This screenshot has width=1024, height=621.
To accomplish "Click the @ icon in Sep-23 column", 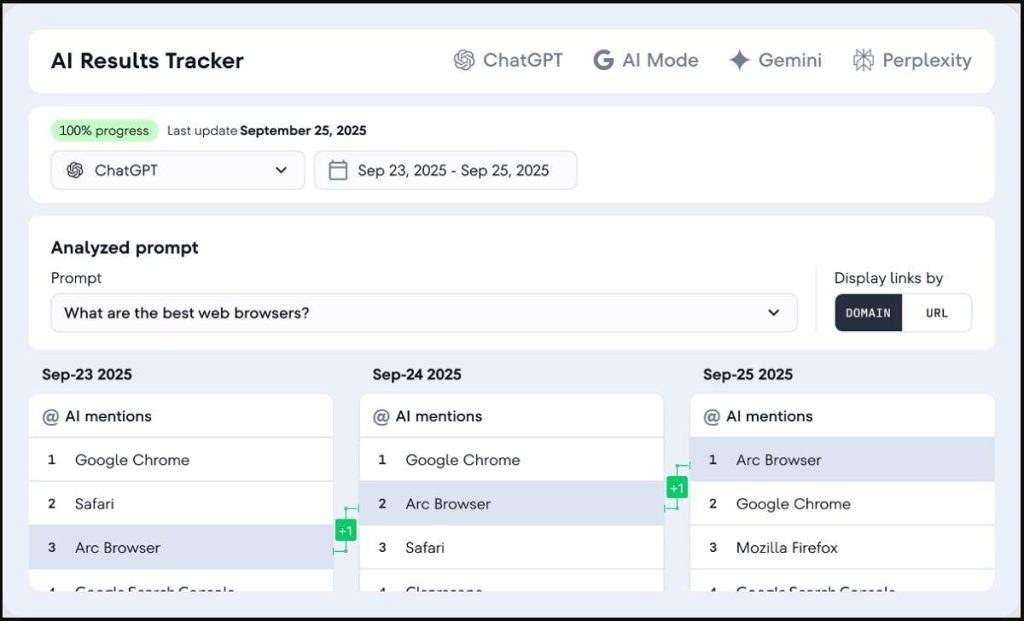I will click(x=51, y=416).
